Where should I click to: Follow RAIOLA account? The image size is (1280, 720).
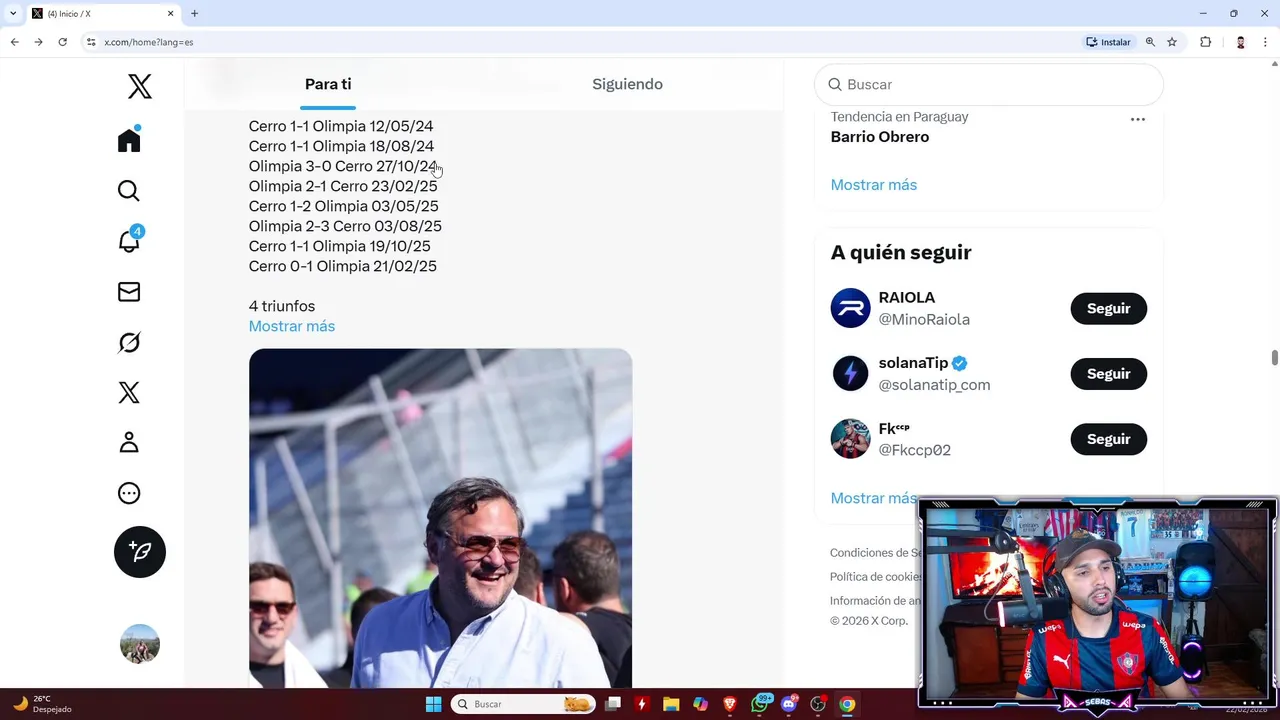[1108, 309]
